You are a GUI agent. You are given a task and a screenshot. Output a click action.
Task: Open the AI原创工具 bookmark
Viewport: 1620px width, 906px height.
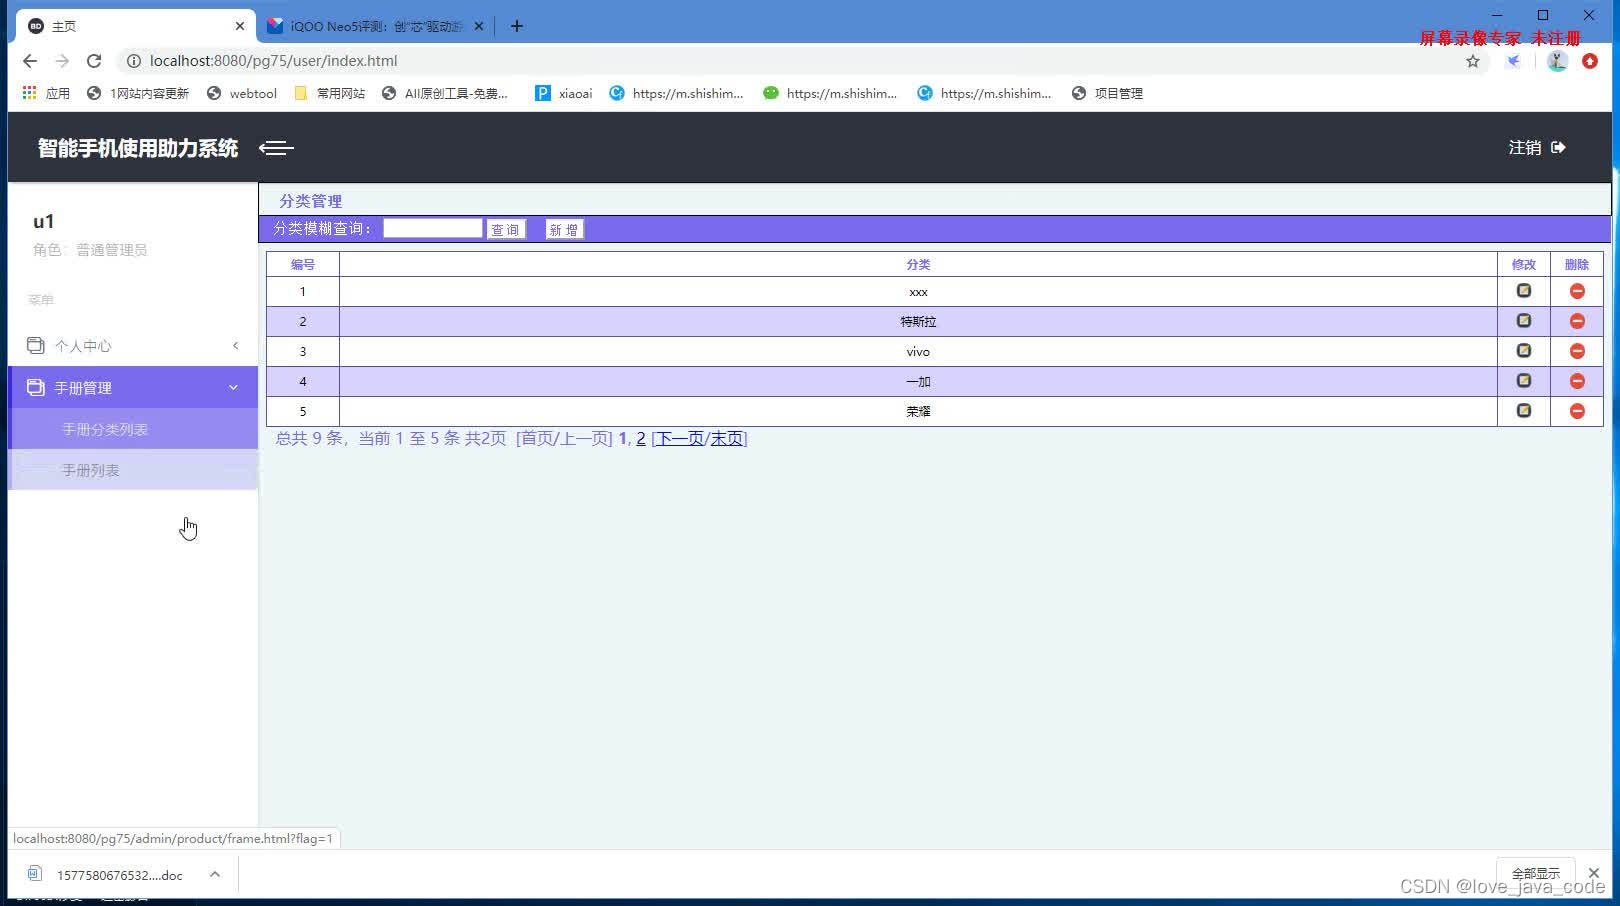(x=445, y=93)
